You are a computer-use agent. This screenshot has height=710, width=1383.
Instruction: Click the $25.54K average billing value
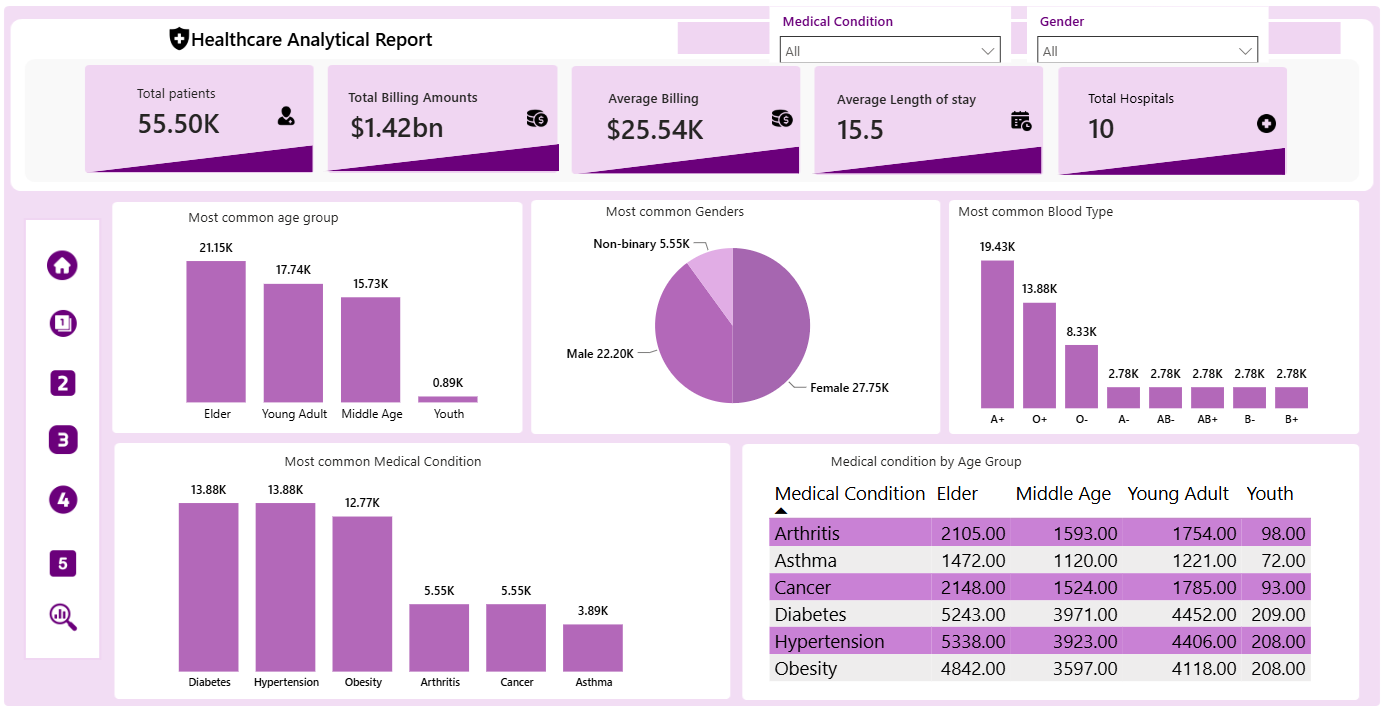[655, 129]
